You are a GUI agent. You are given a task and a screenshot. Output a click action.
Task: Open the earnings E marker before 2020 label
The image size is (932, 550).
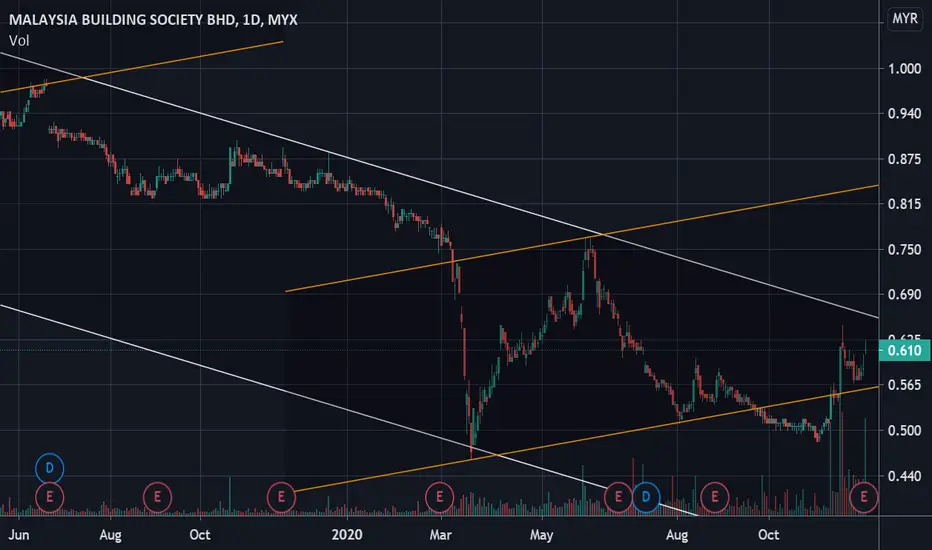point(281,496)
